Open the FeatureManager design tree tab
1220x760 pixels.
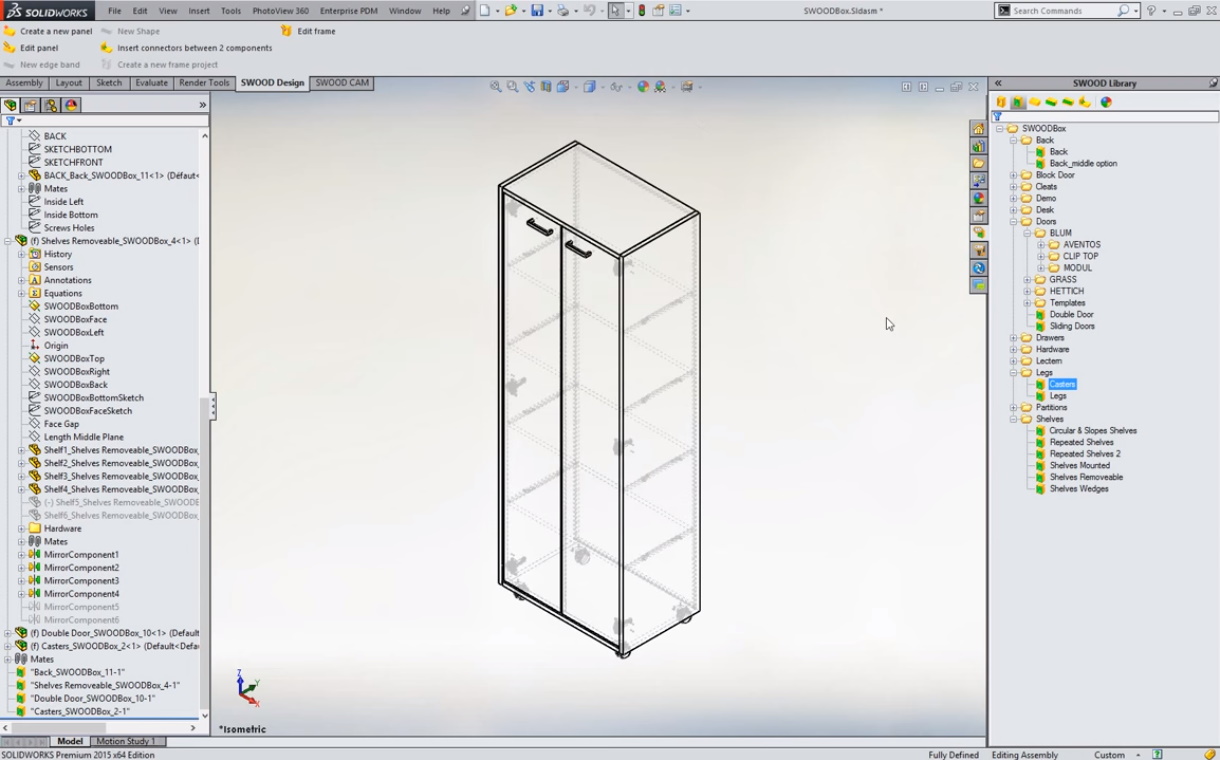click(11, 105)
